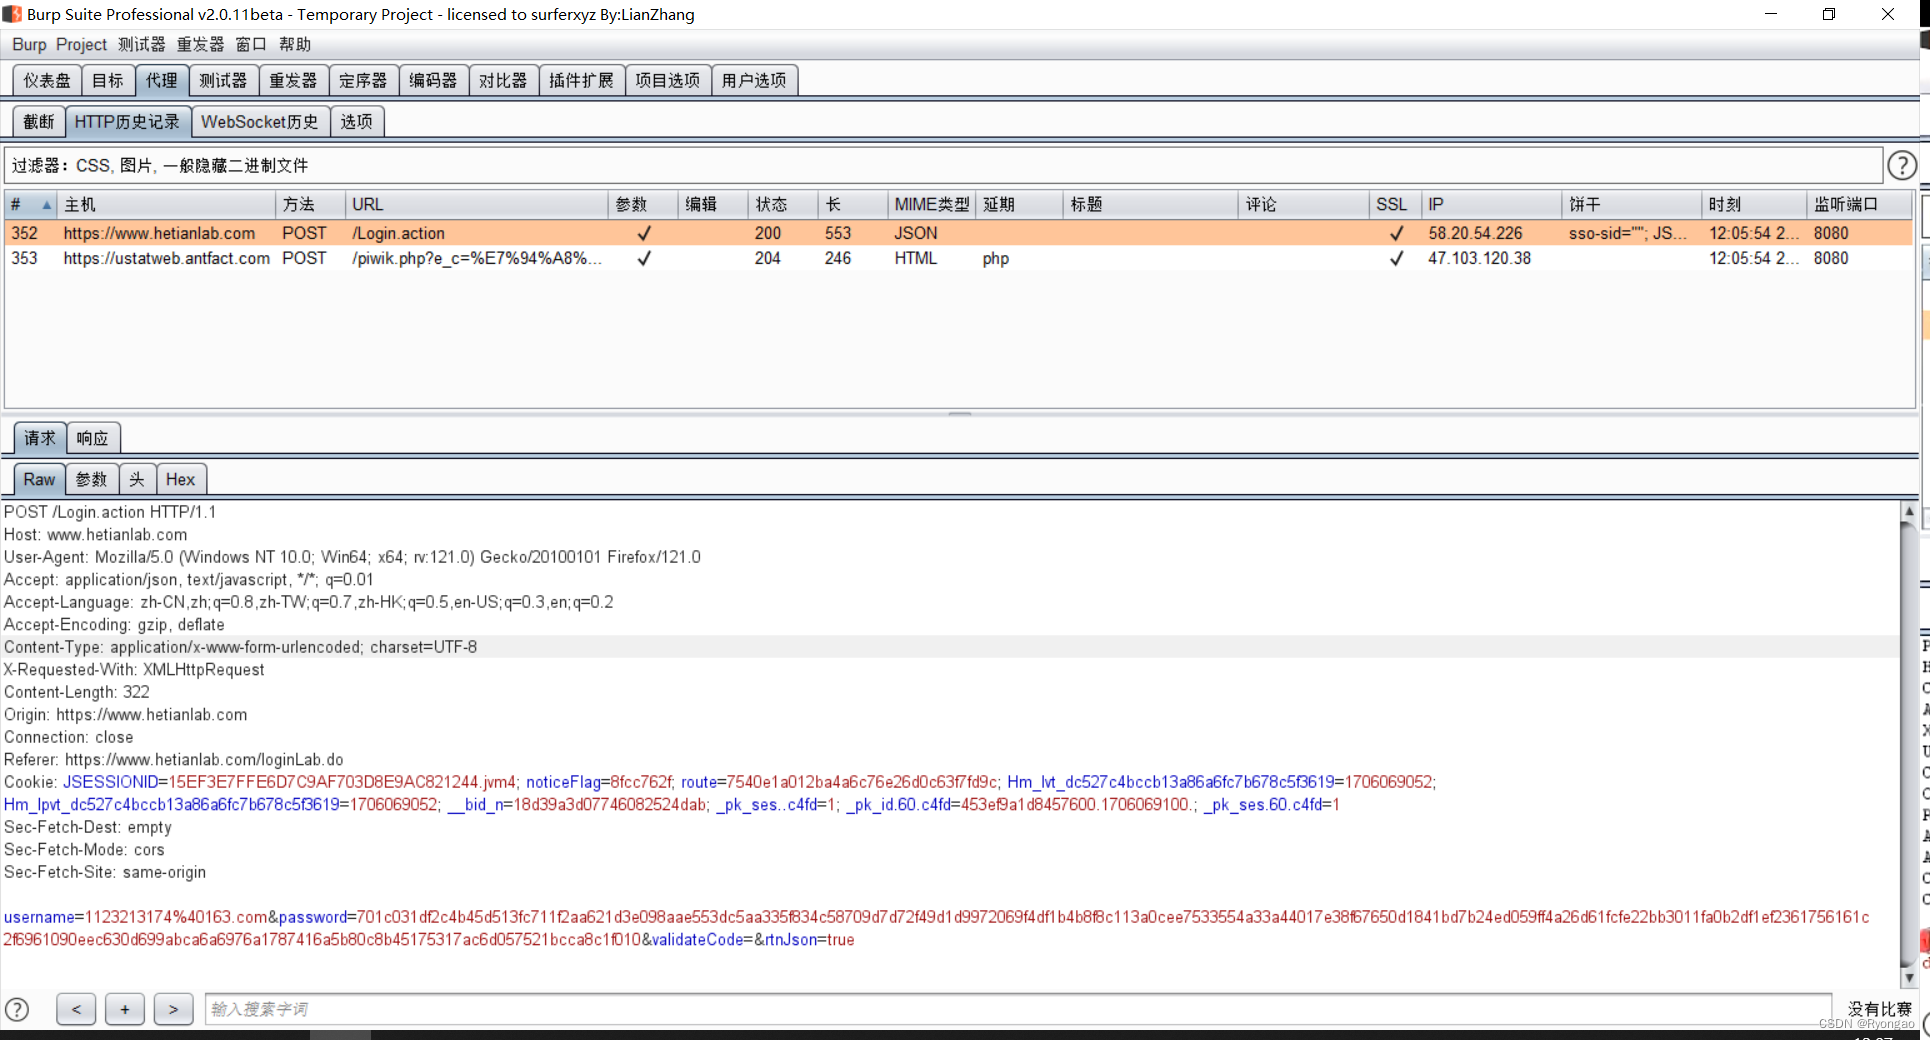
Task: Sort by the # column header
Action: [x=30, y=204]
